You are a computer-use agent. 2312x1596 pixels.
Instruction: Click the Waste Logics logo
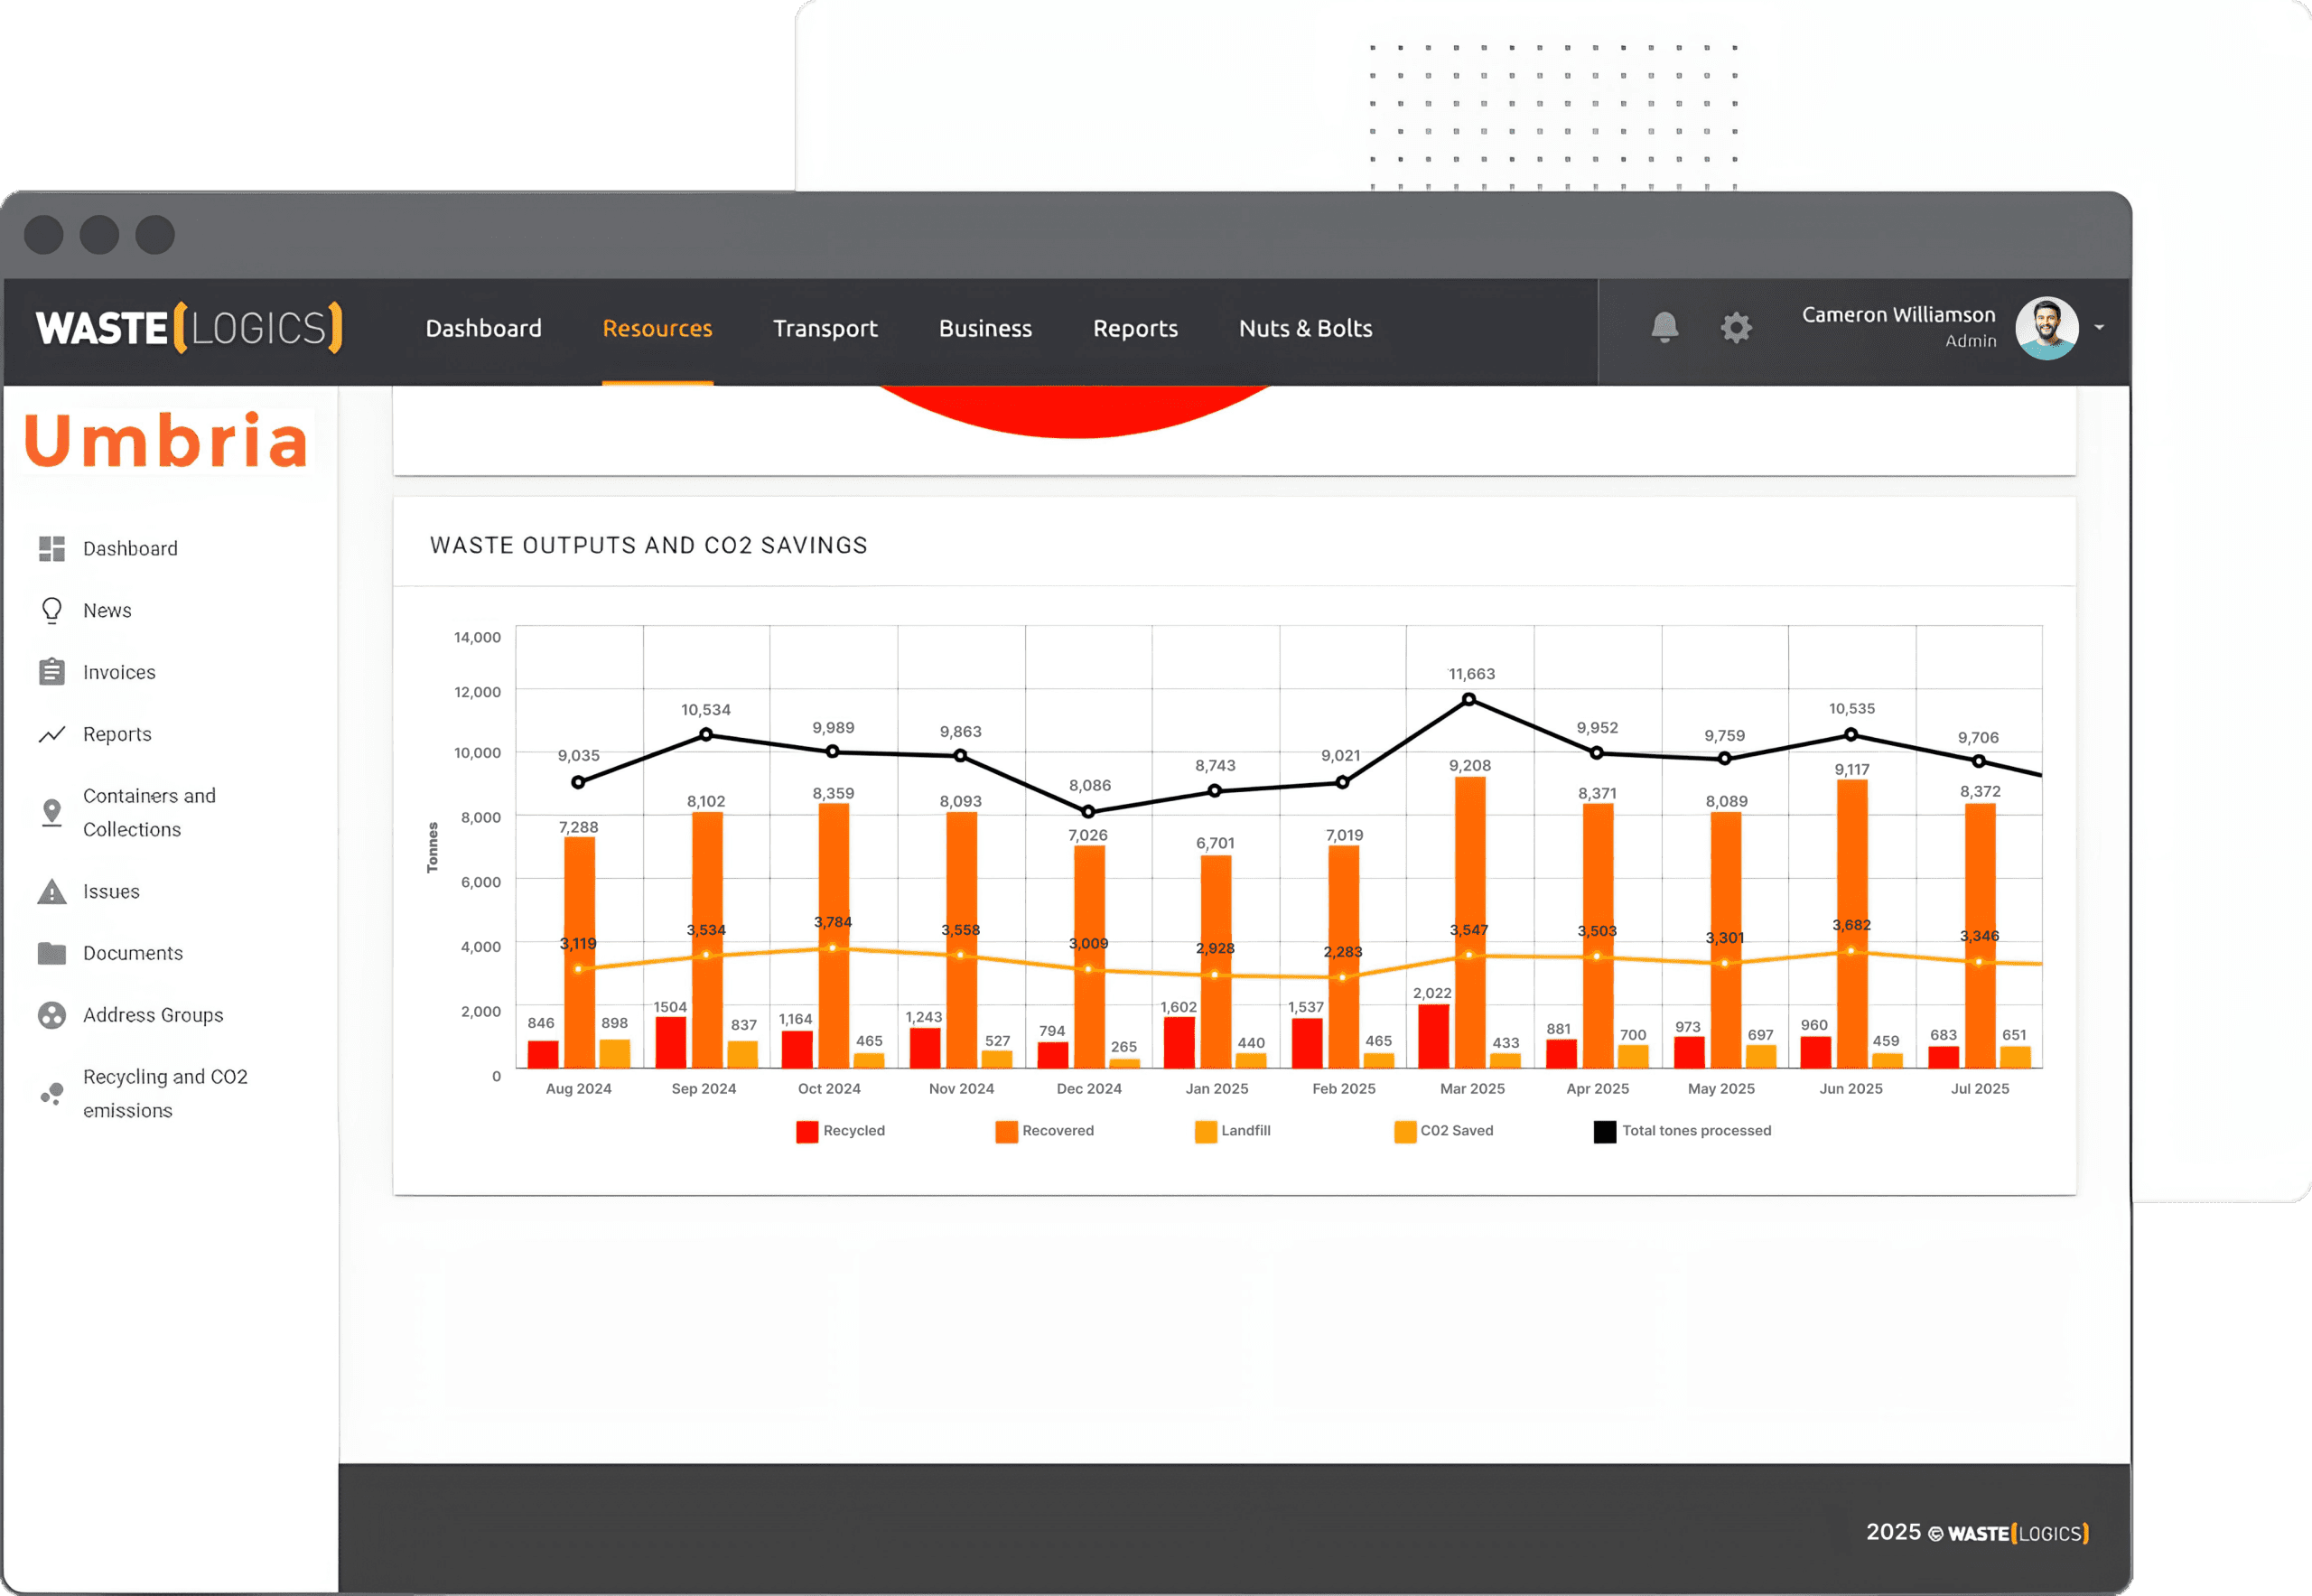click(189, 328)
